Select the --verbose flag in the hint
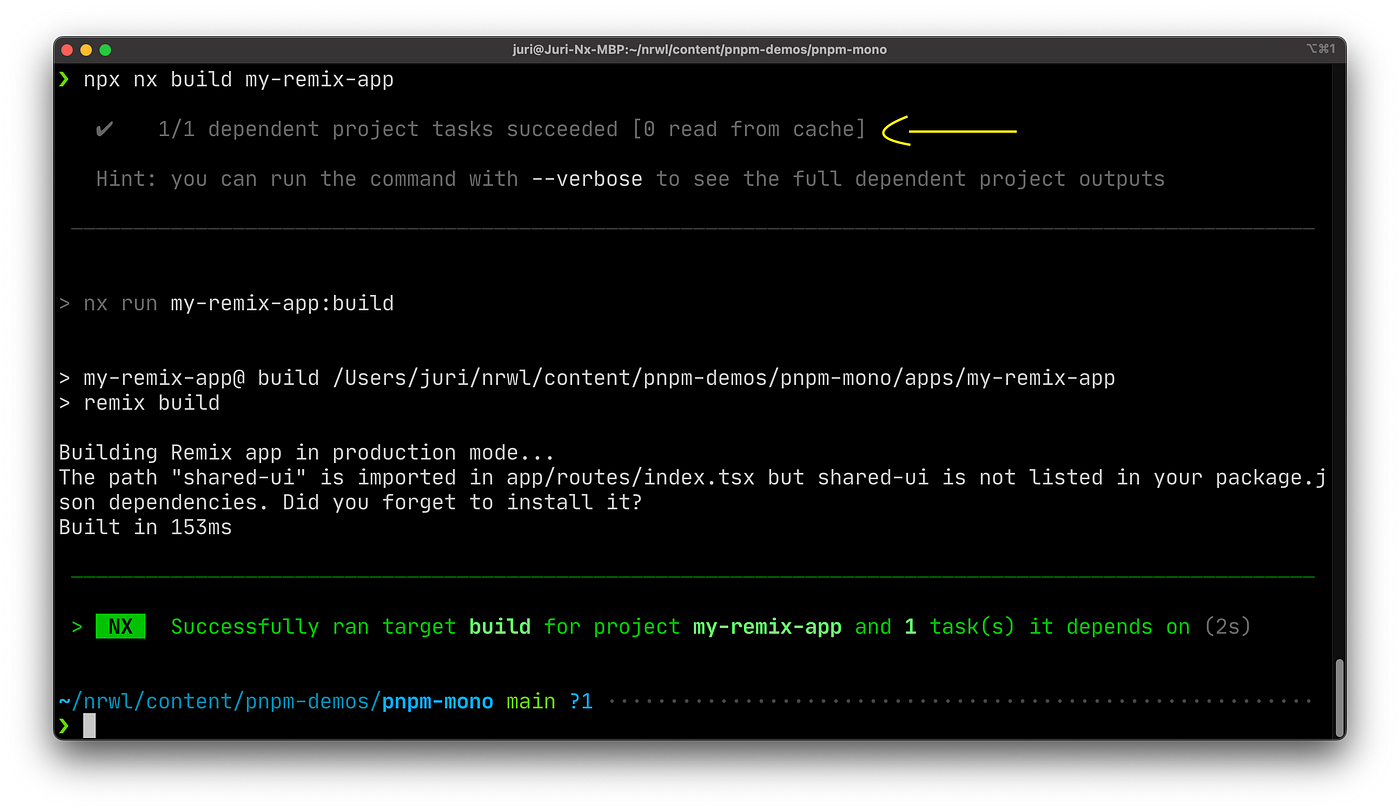 pos(586,178)
